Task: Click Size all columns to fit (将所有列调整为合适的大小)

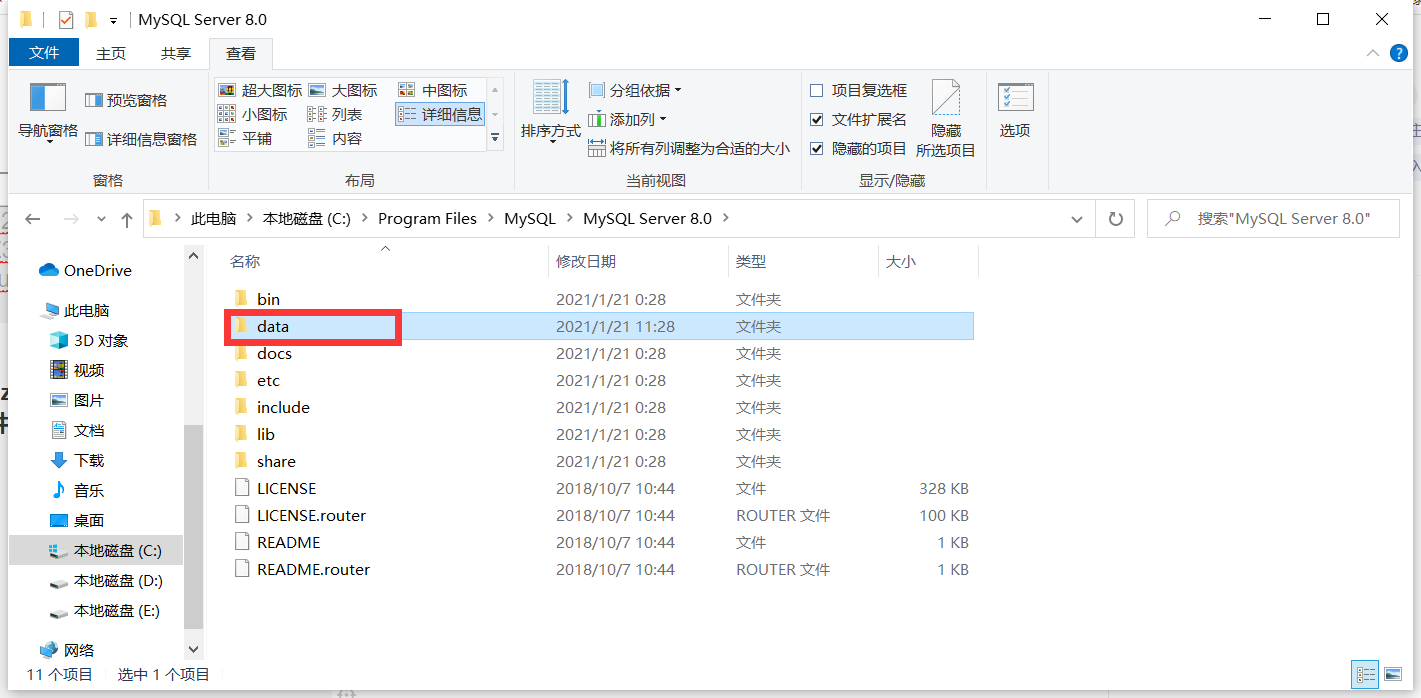Action: (689, 148)
